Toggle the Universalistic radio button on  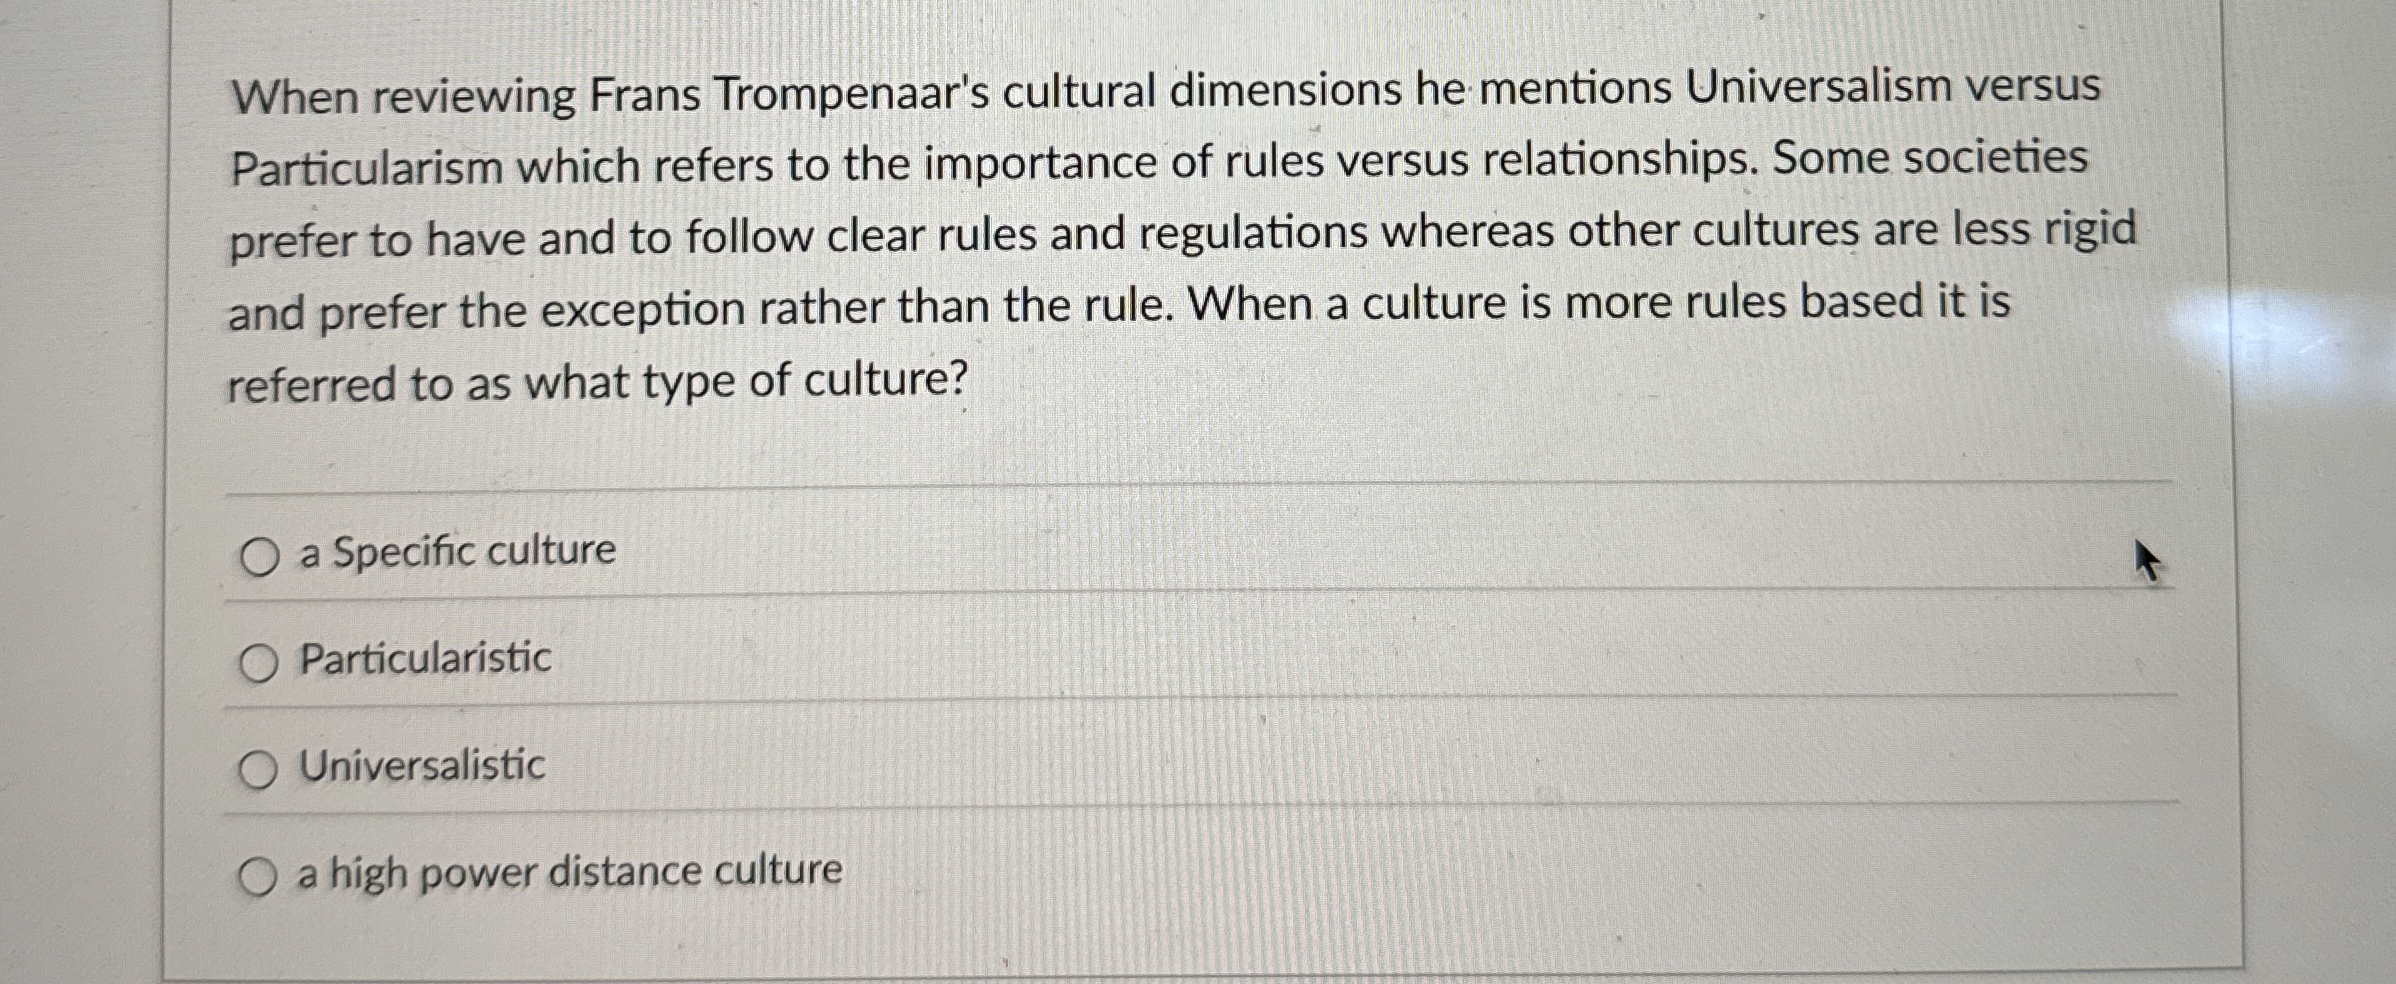(260, 768)
